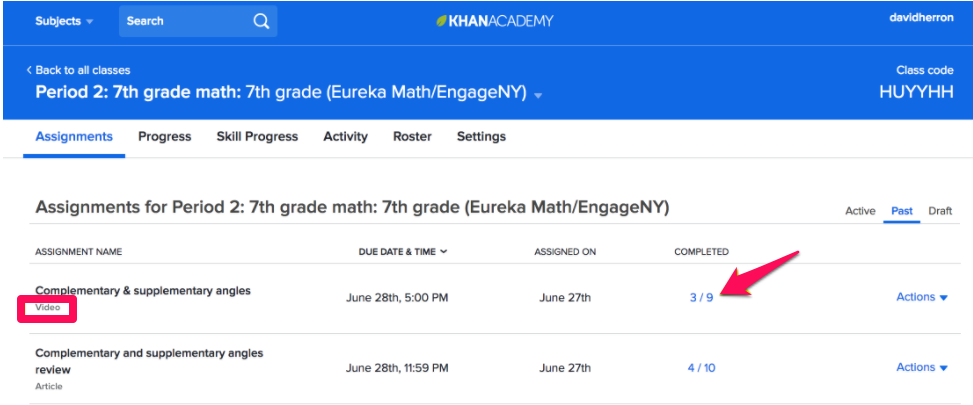973x405 pixels.
Task: Type in the Search field
Action: [184, 21]
